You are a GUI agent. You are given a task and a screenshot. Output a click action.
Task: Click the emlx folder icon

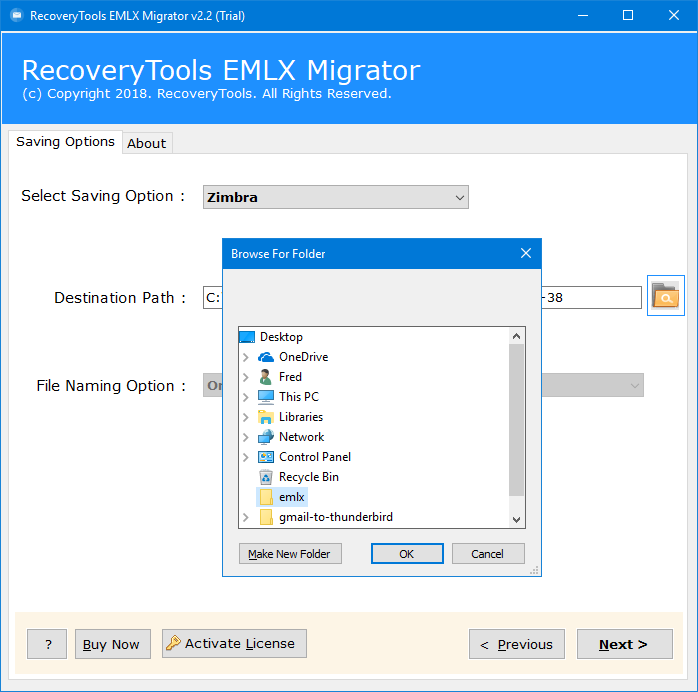(266, 497)
